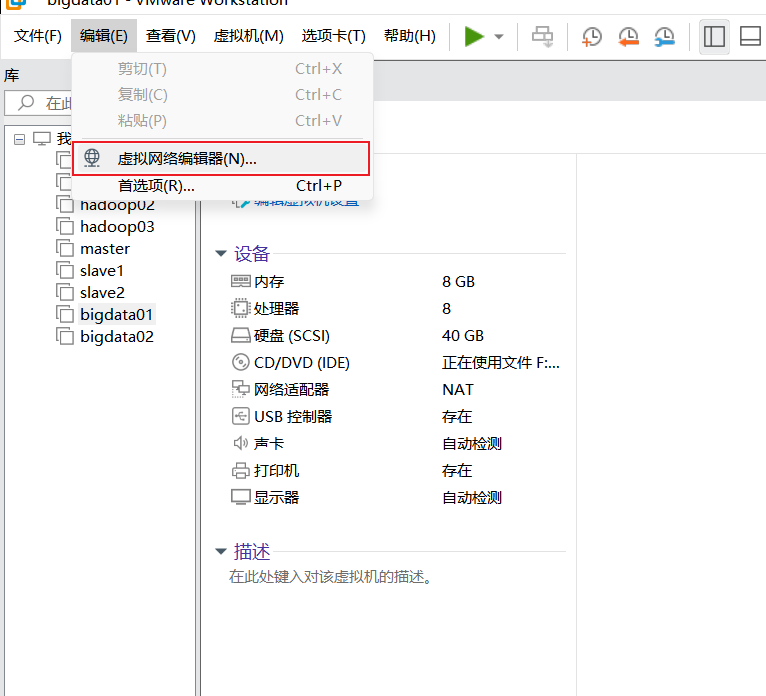Viewport: 766px width, 696px height.
Task: Select the bigdata01 virtual machine
Action: pos(116,315)
